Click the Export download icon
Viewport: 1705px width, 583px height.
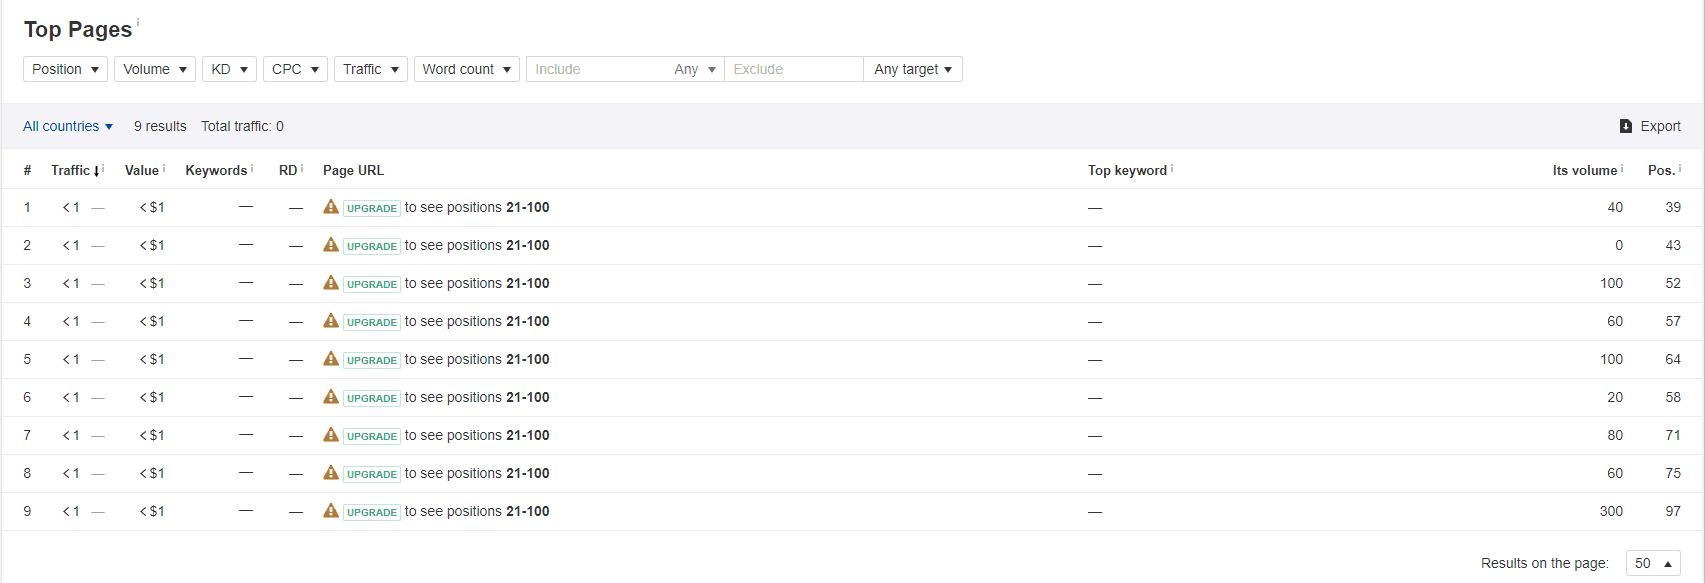[x=1626, y=126]
